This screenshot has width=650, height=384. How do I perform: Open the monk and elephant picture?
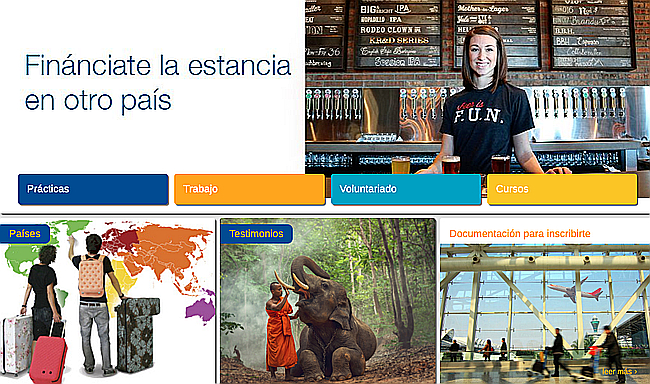[x=328, y=301]
